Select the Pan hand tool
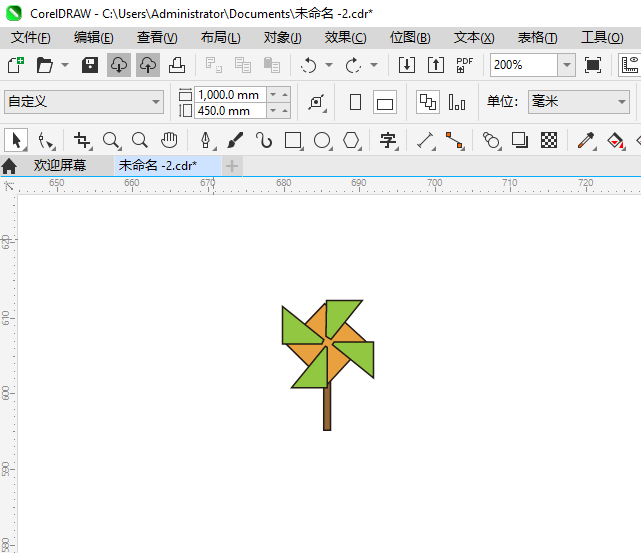The image size is (641, 553). (x=169, y=140)
